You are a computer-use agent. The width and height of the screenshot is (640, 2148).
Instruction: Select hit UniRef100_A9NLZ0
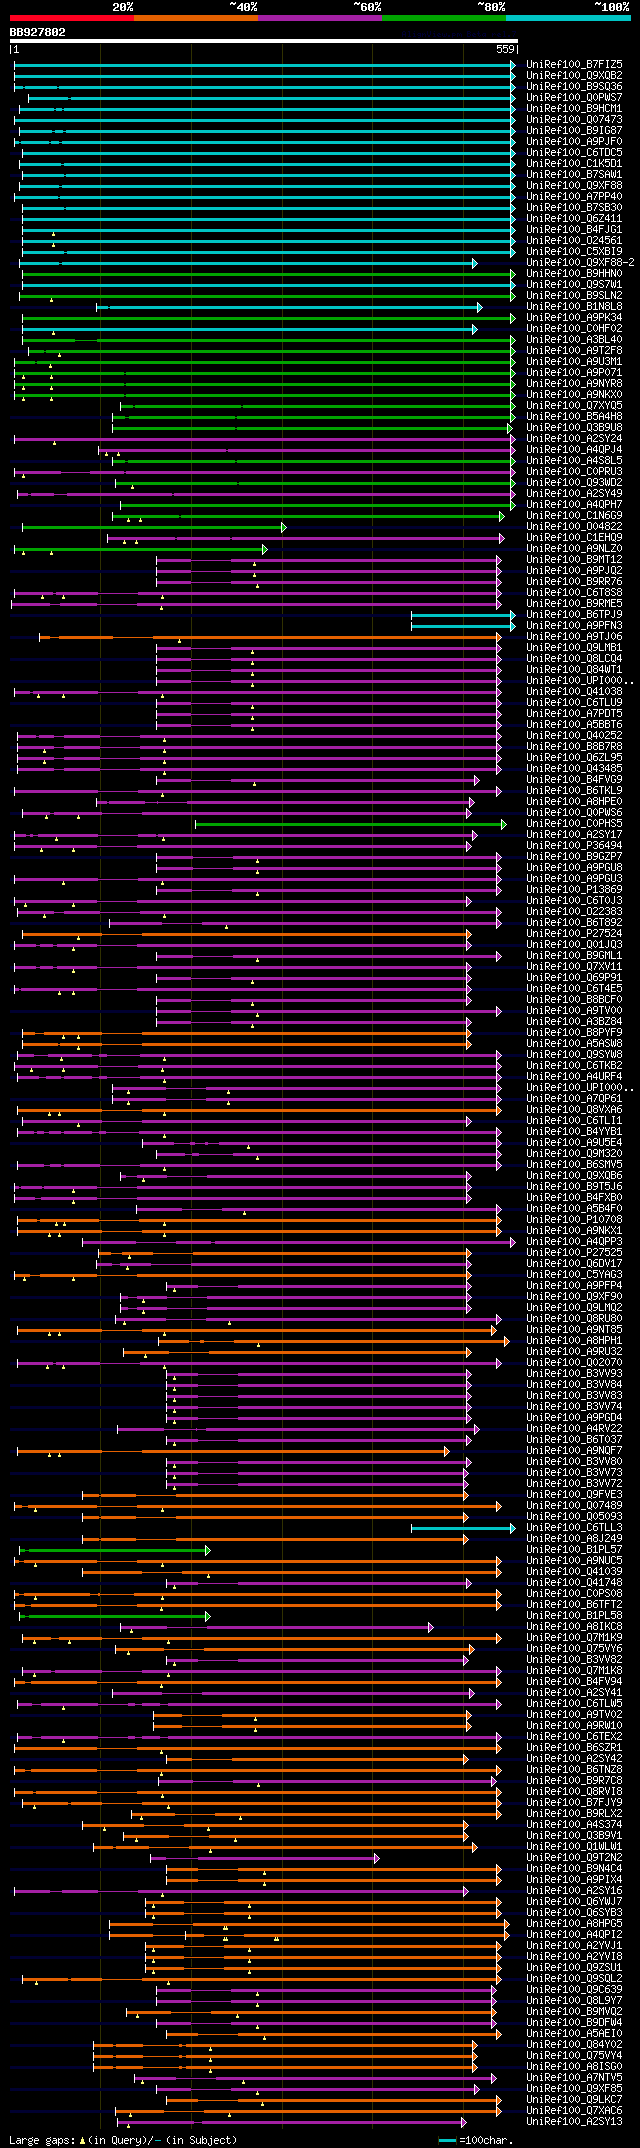pyautogui.click(x=574, y=548)
